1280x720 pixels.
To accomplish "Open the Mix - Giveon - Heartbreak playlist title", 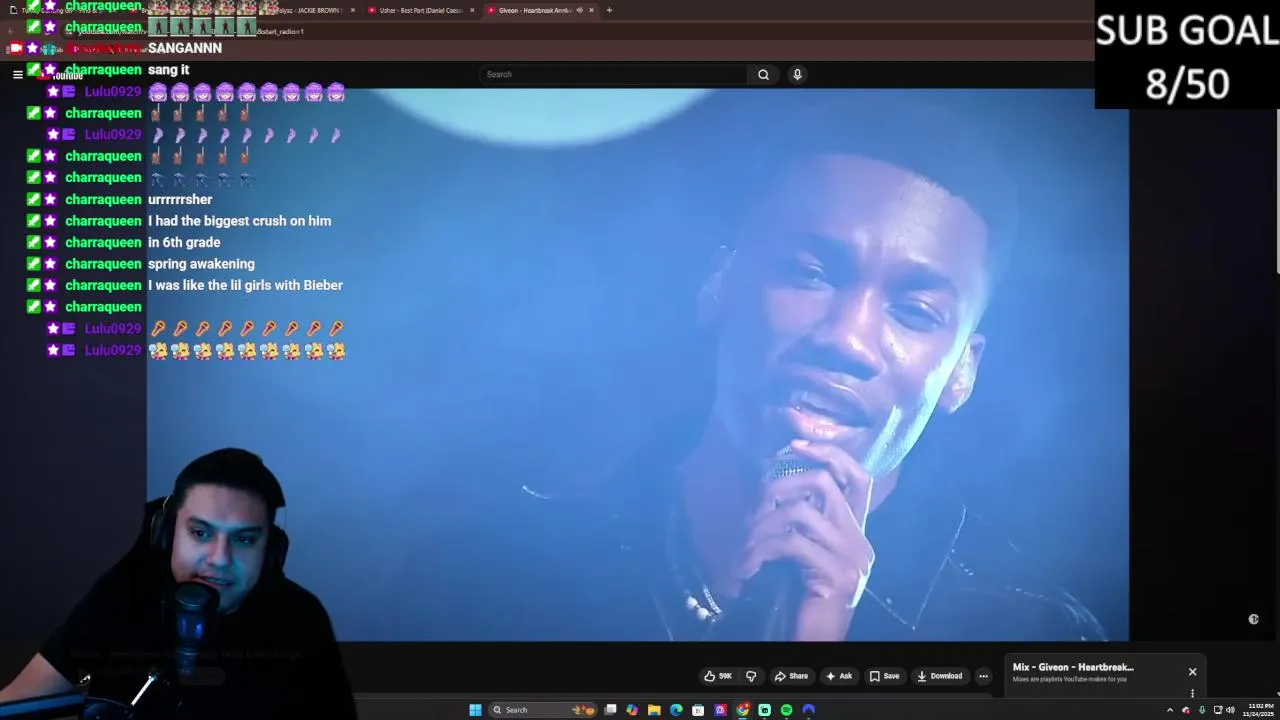I will point(1073,667).
